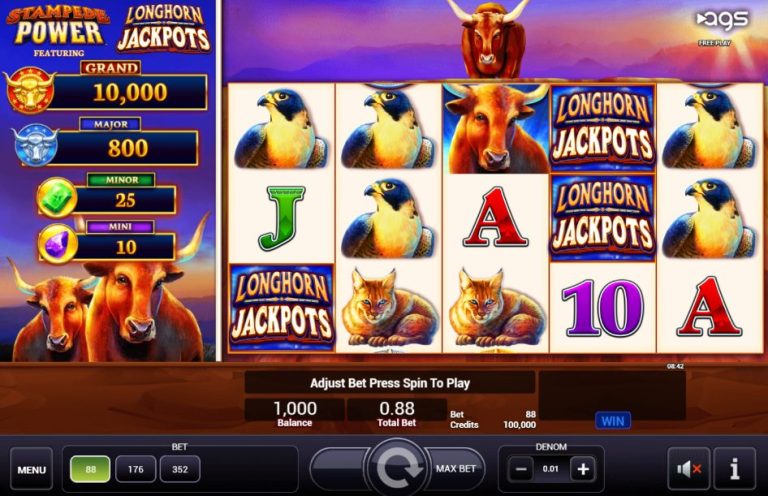This screenshot has height=496, width=768.
Task: Click the Major jackpot silver bull emblem
Action: 35,145
